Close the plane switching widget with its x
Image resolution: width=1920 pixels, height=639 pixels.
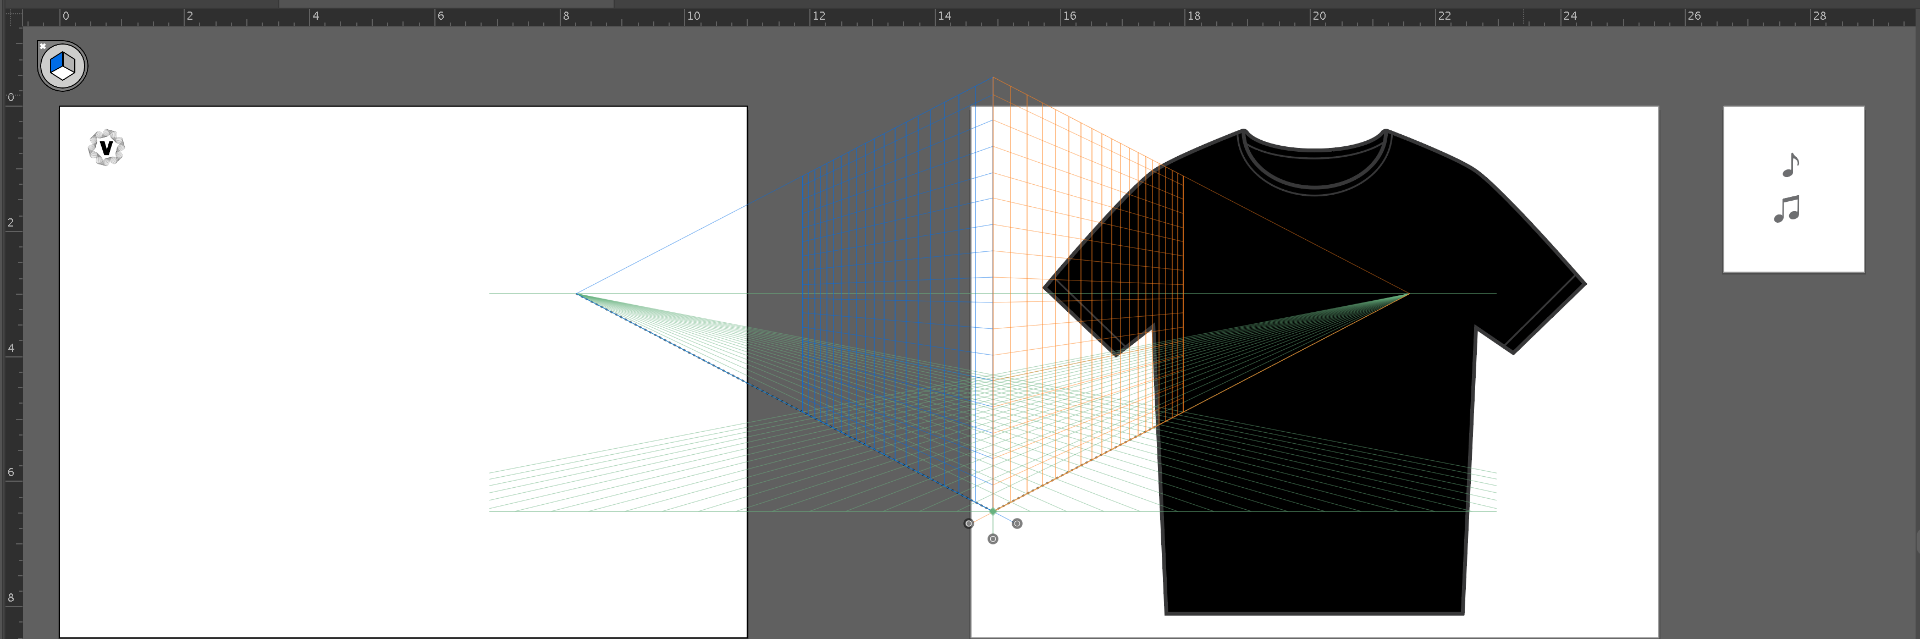tap(42, 46)
